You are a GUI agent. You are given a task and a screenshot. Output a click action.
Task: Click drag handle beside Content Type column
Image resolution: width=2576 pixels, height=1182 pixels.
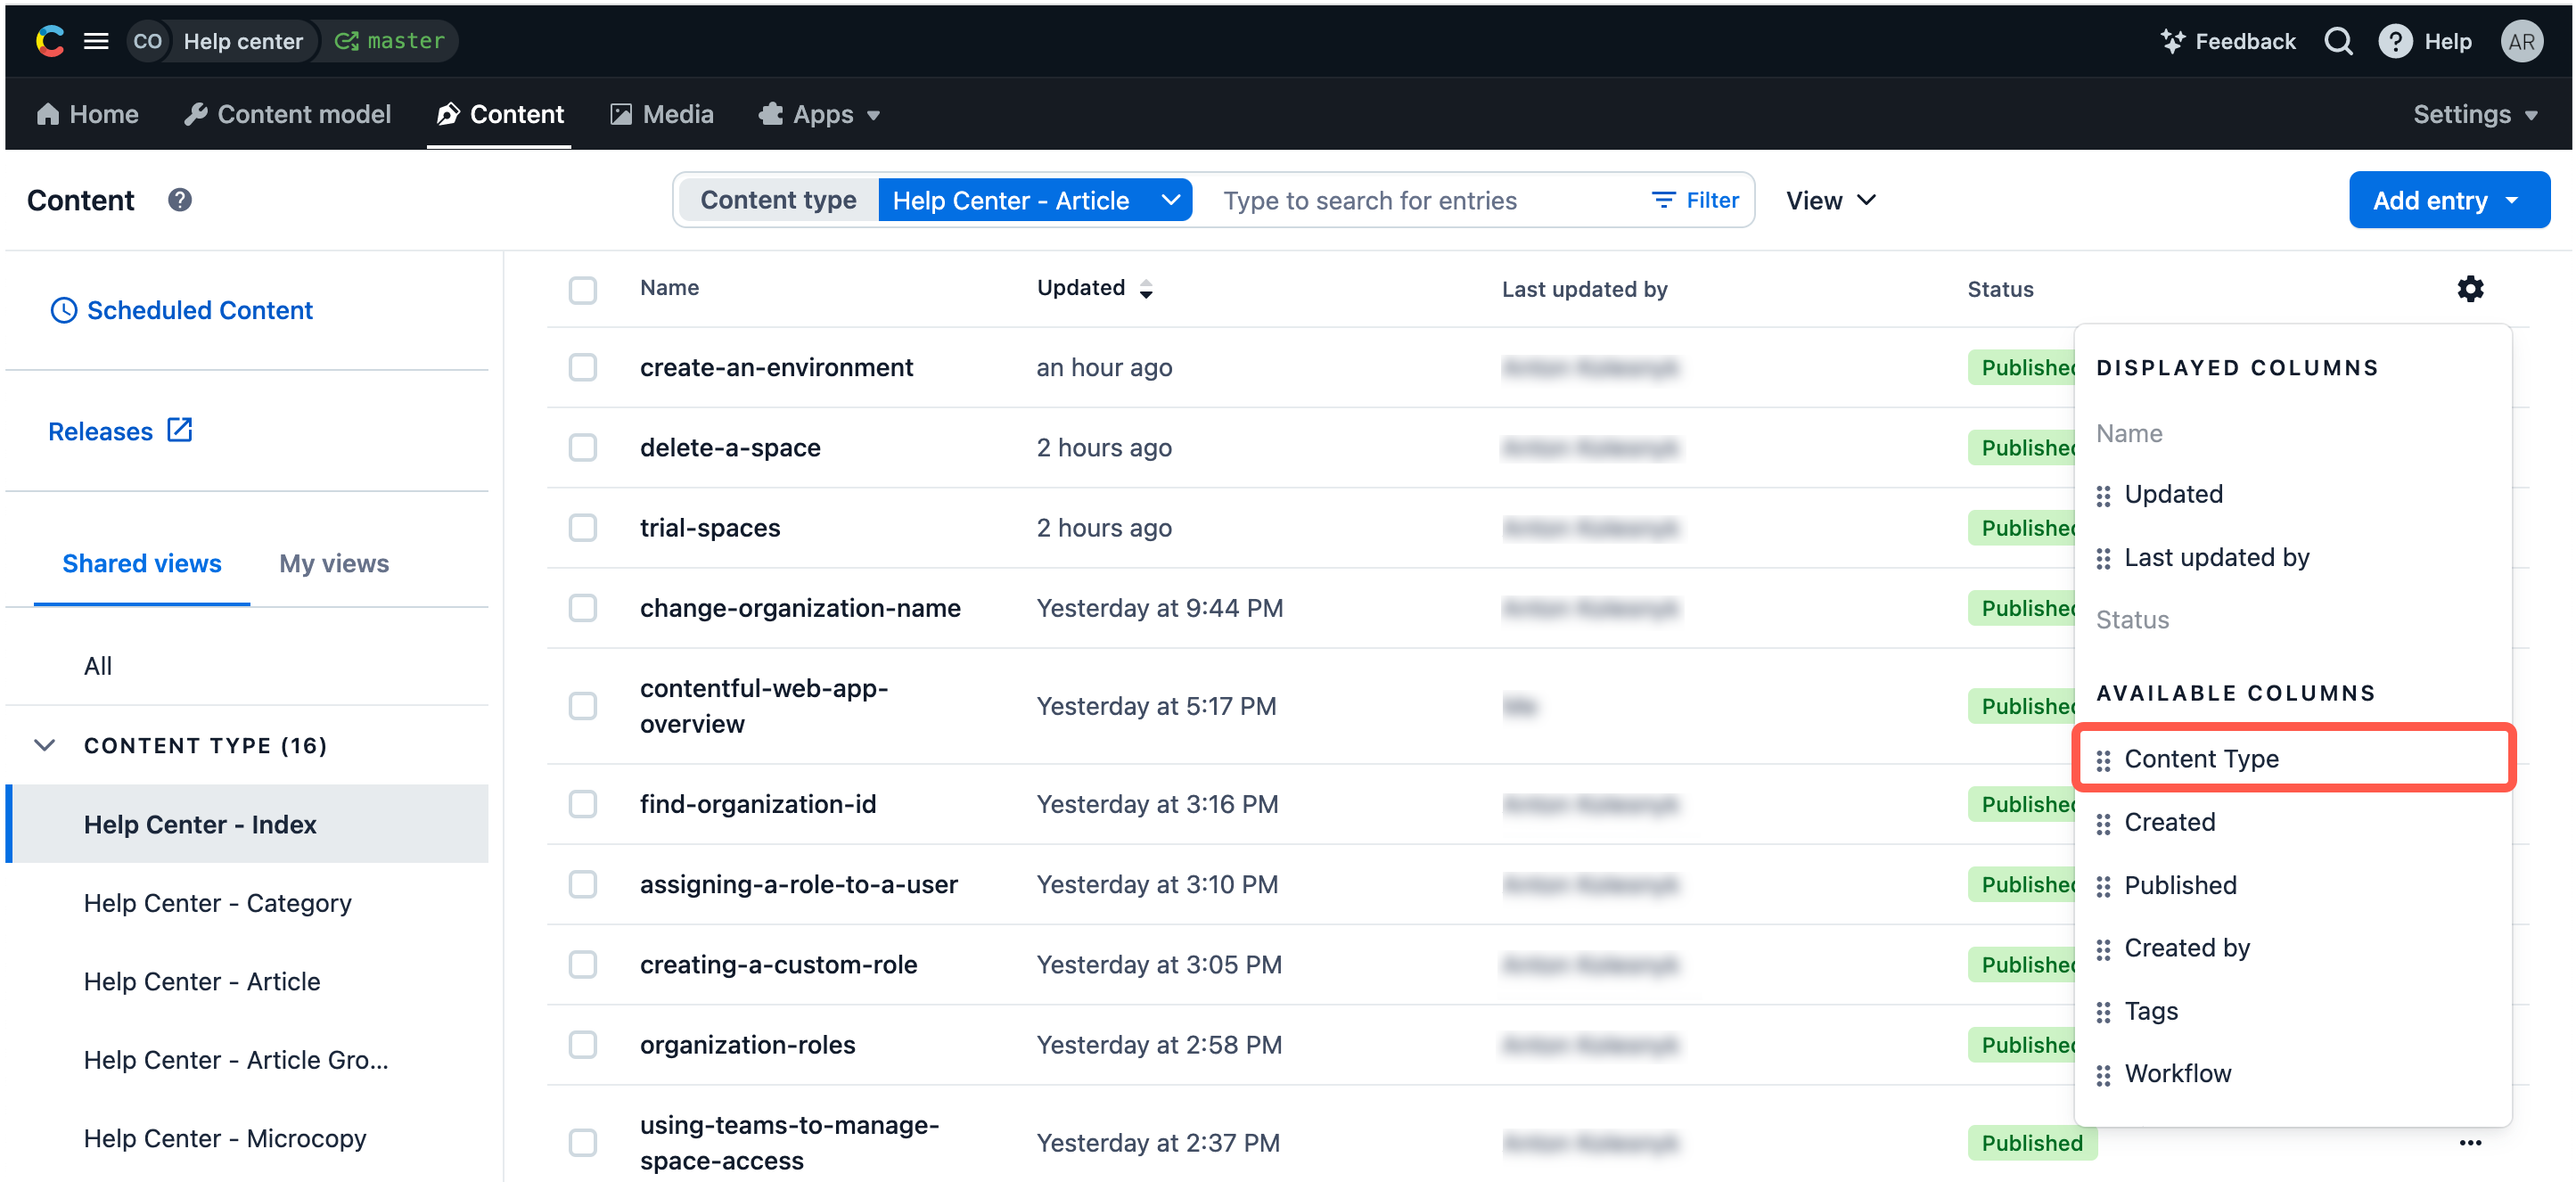(x=2103, y=760)
